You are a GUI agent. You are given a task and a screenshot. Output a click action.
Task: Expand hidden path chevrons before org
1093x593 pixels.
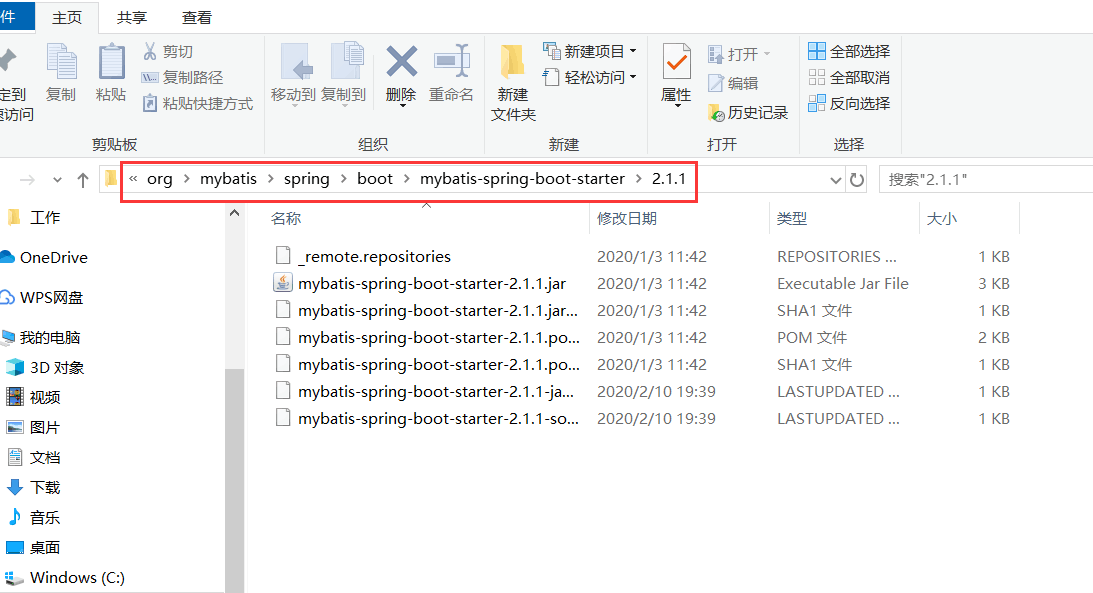(x=132, y=179)
